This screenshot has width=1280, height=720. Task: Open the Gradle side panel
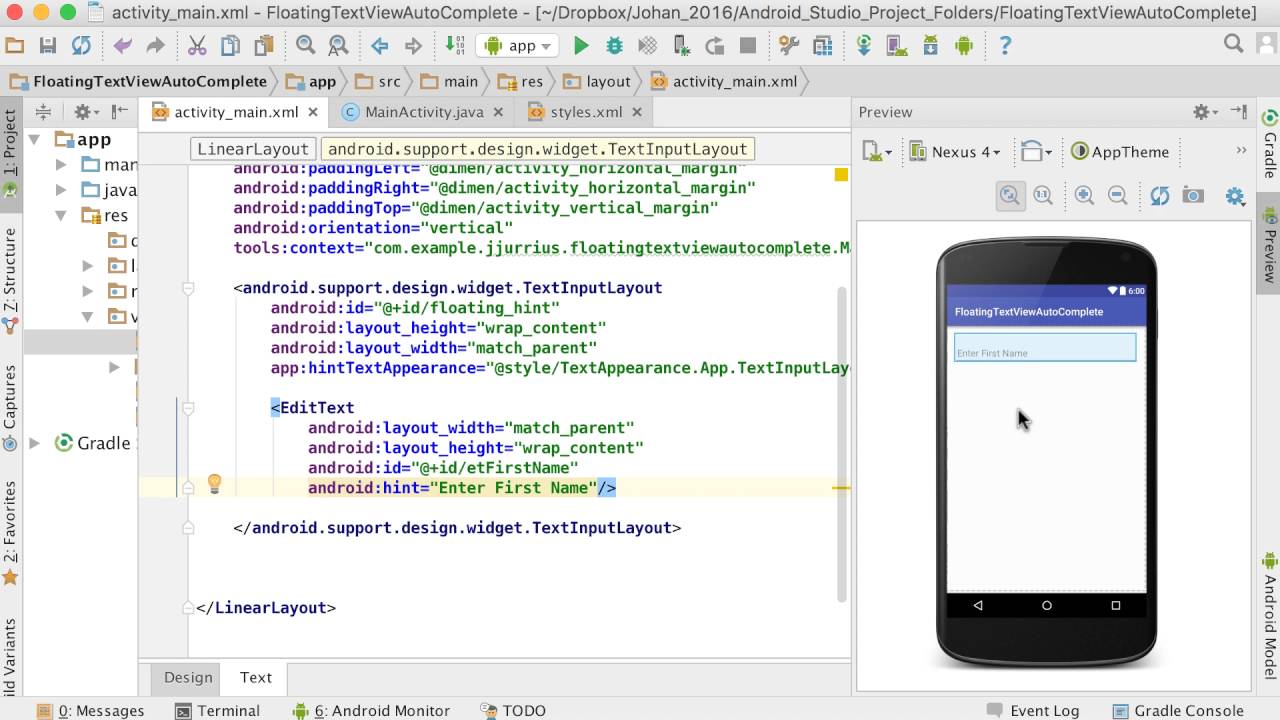coord(1269,144)
